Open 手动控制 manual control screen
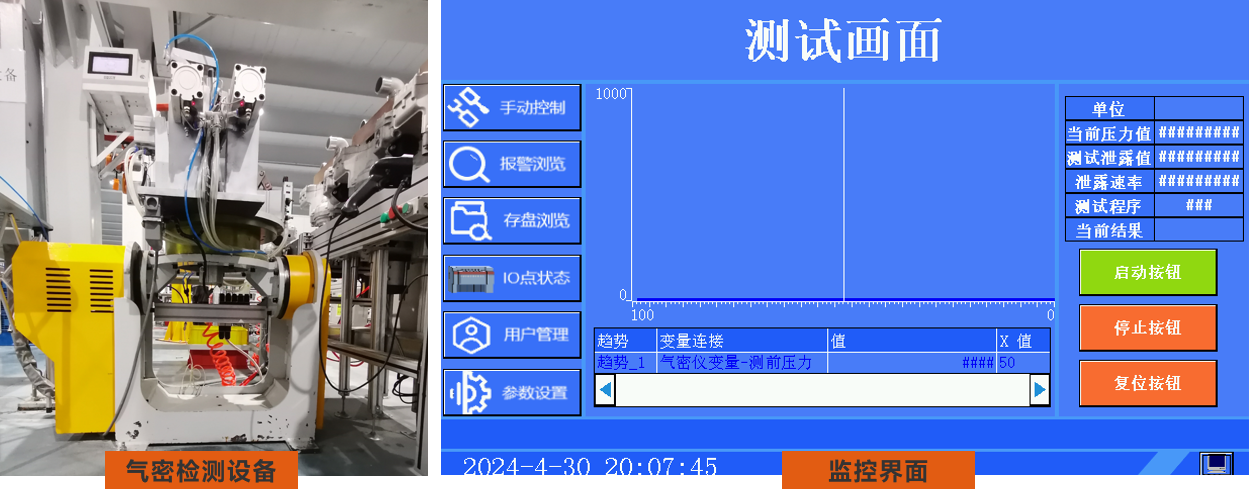The image size is (1249, 489). [512, 107]
